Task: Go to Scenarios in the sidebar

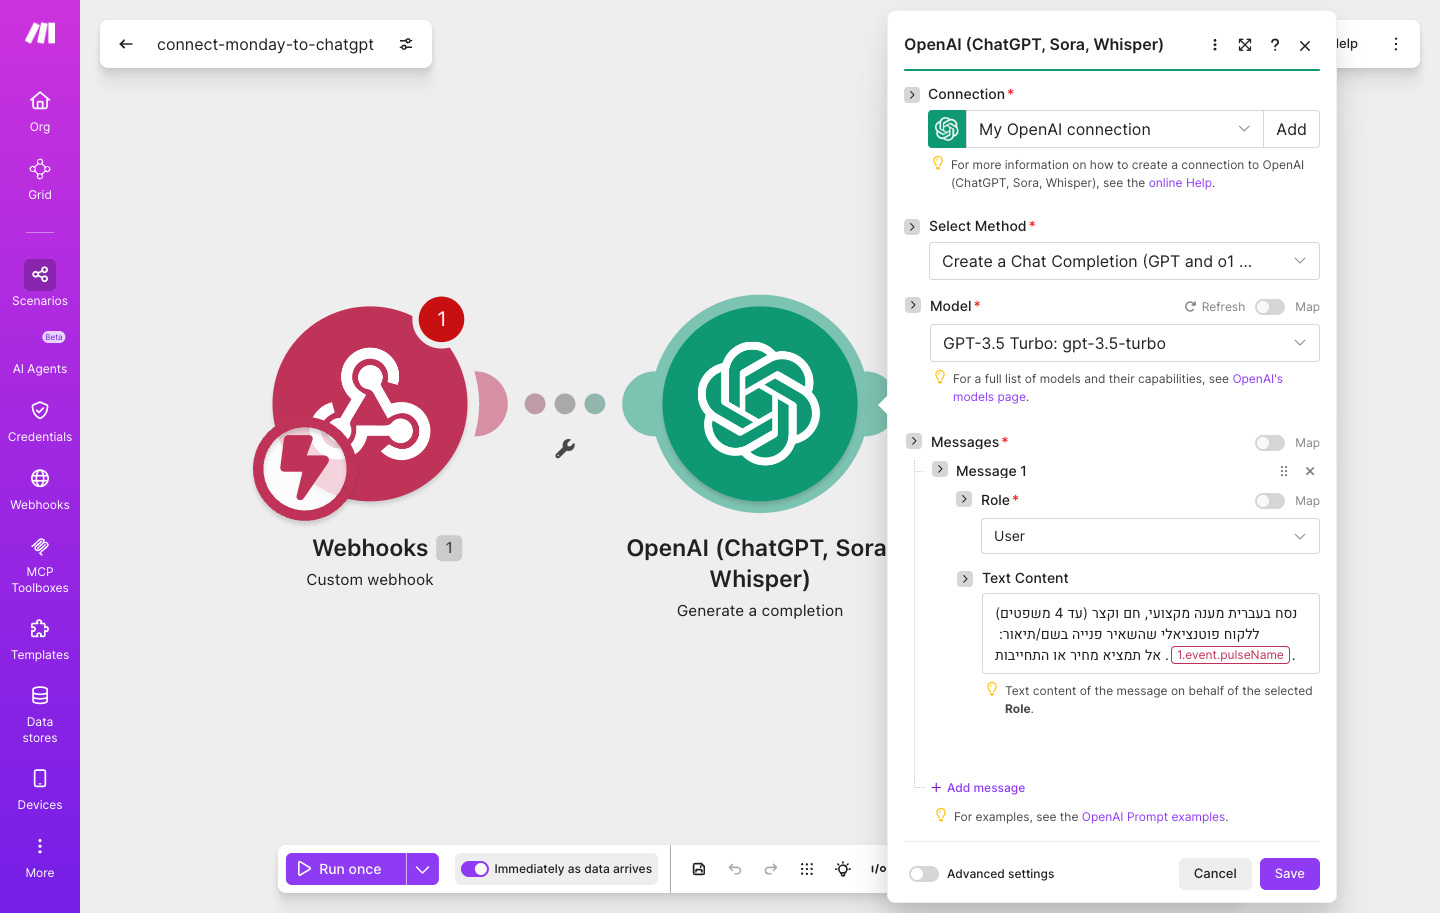Action: pos(40,284)
